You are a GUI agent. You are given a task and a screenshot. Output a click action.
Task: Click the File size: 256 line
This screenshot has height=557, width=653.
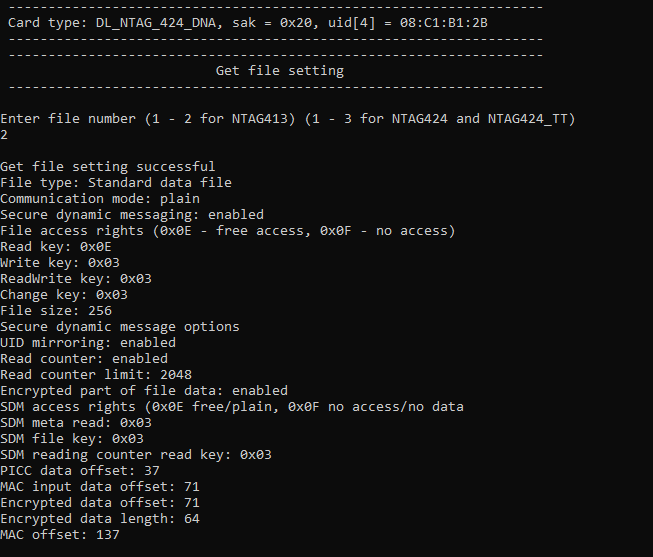(x=56, y=311)
